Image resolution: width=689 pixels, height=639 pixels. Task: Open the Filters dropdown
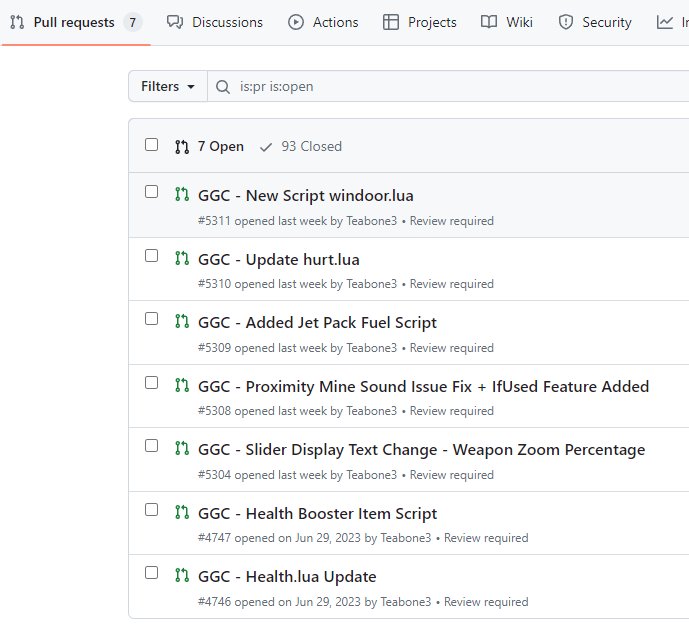[167, 87]
